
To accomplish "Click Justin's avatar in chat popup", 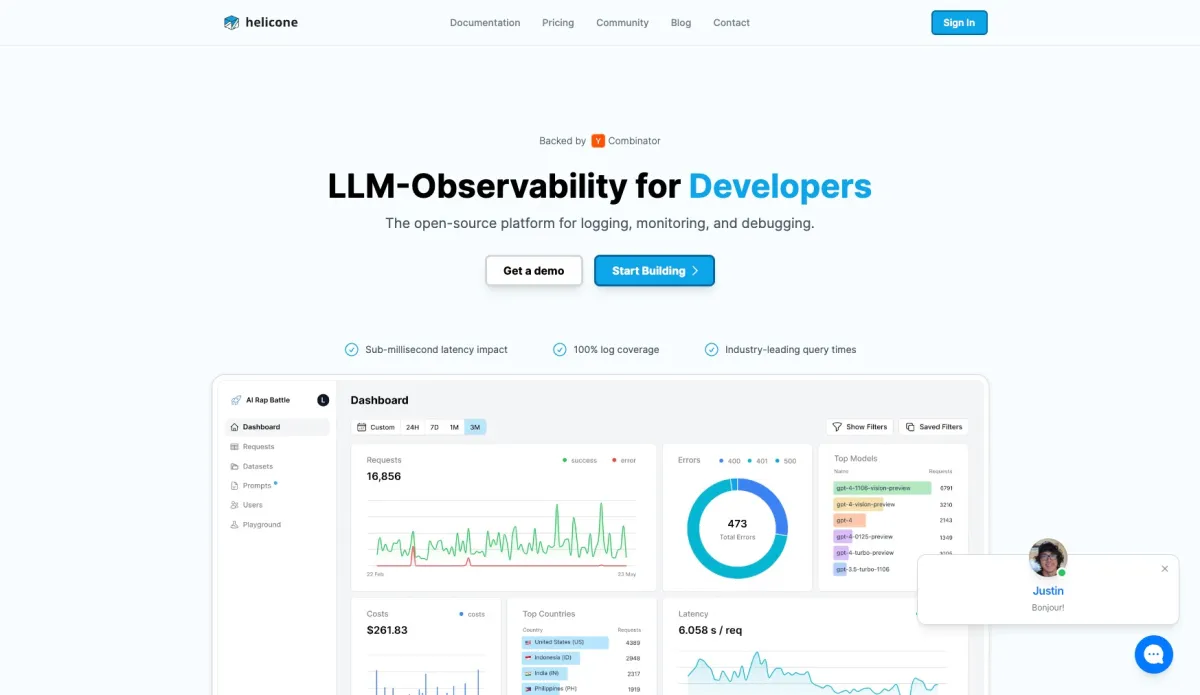I will [x=1048, y=558].
